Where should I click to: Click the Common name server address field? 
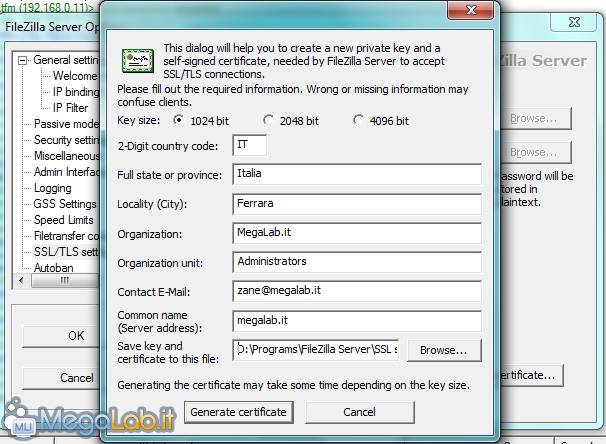click(x=357, y=321)
